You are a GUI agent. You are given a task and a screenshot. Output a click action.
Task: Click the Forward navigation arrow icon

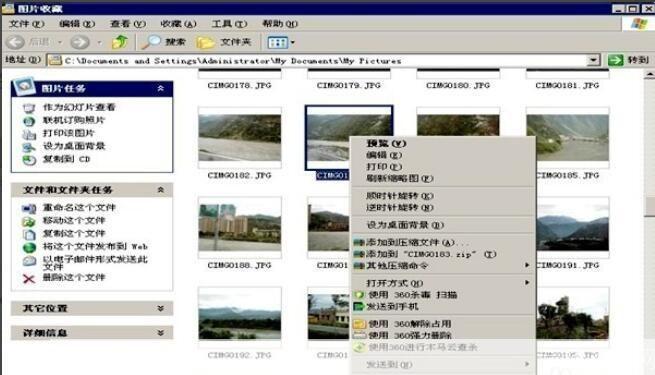80,42
